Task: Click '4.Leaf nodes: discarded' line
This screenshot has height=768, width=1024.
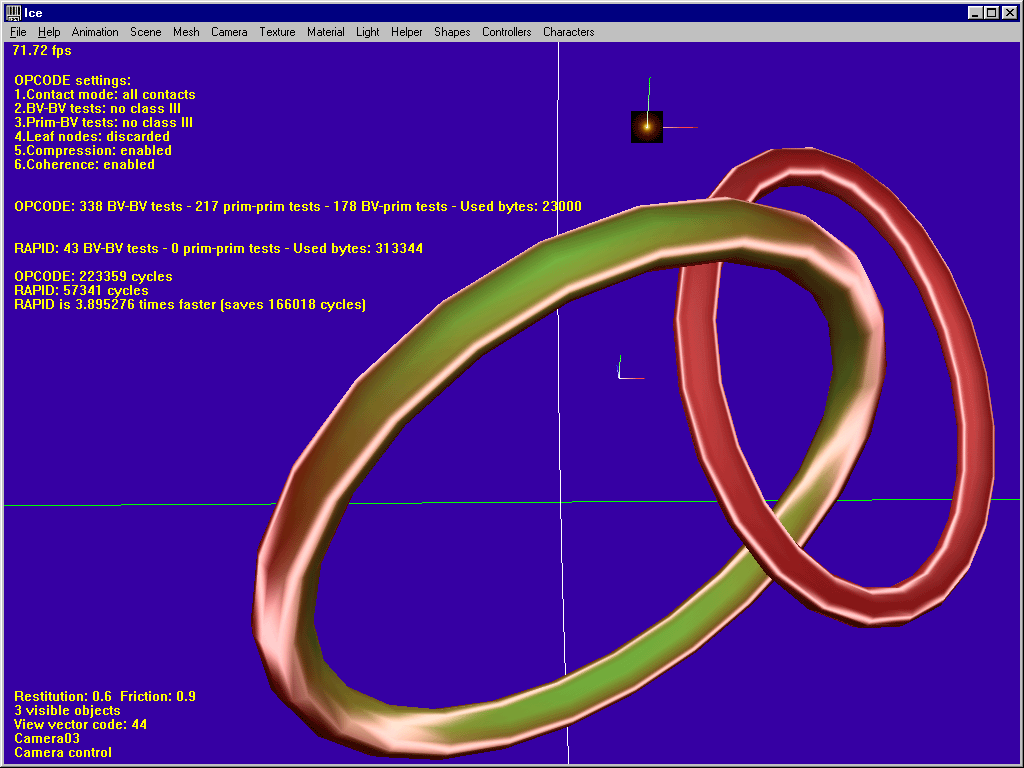Action: [92, 136]
